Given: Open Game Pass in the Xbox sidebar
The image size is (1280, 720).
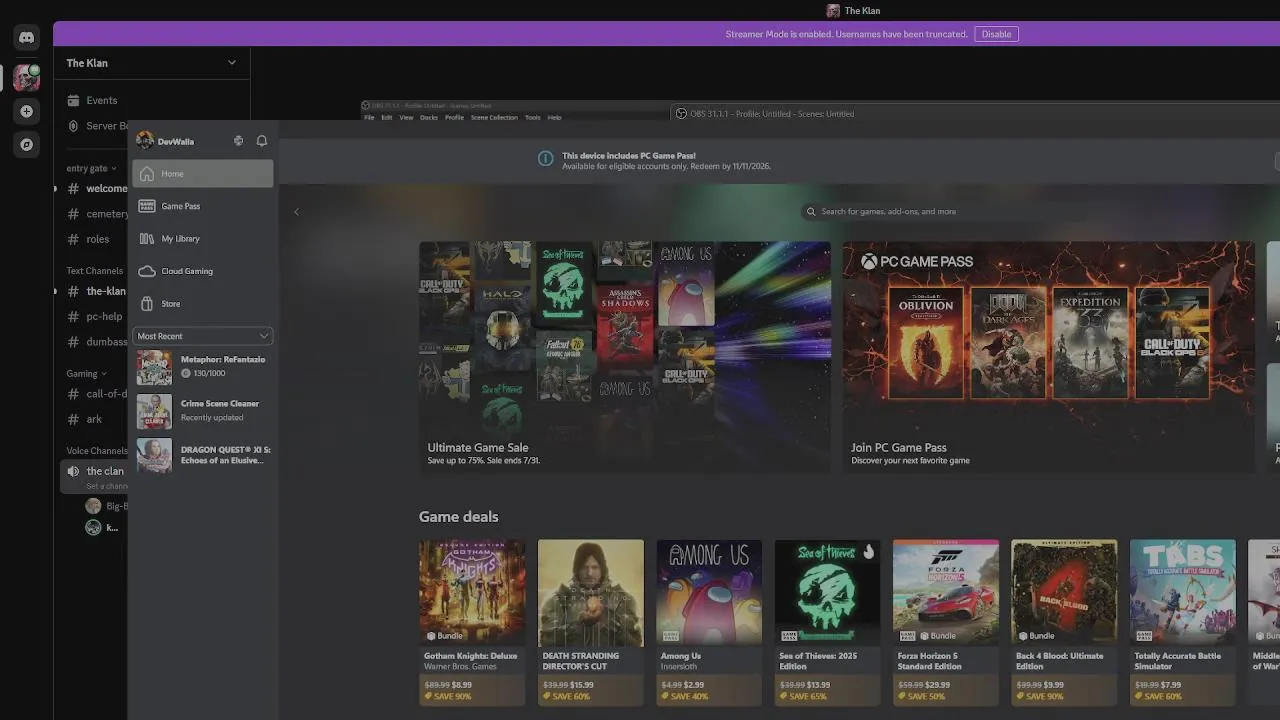Looking at the screenshot, I should coord(203,206).
